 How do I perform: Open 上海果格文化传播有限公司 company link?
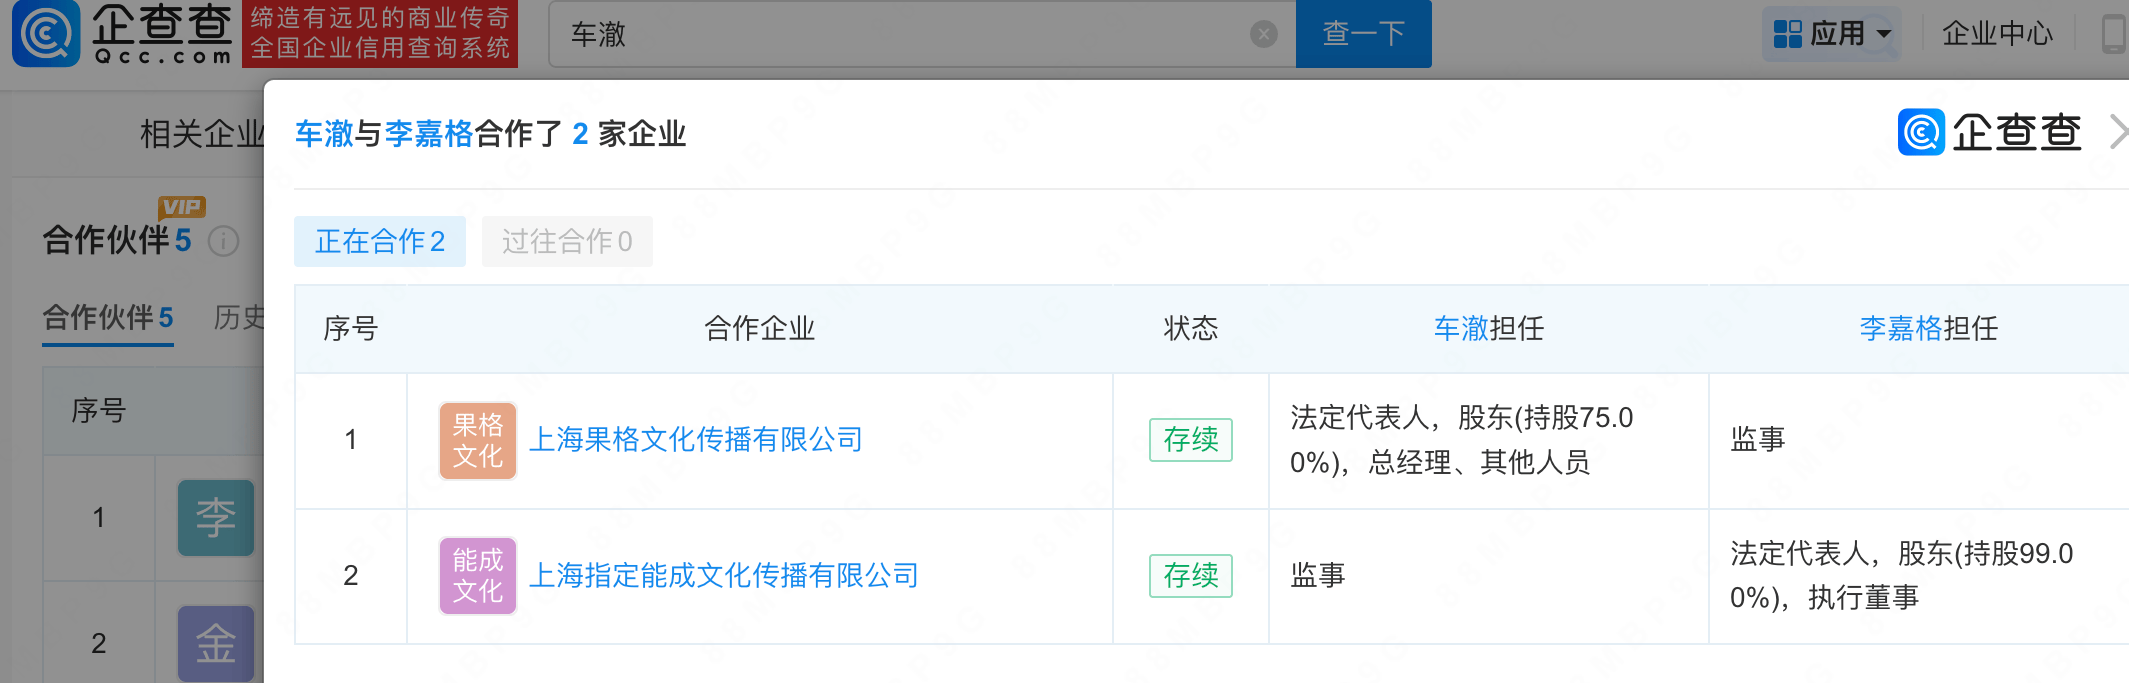point(696,440)
